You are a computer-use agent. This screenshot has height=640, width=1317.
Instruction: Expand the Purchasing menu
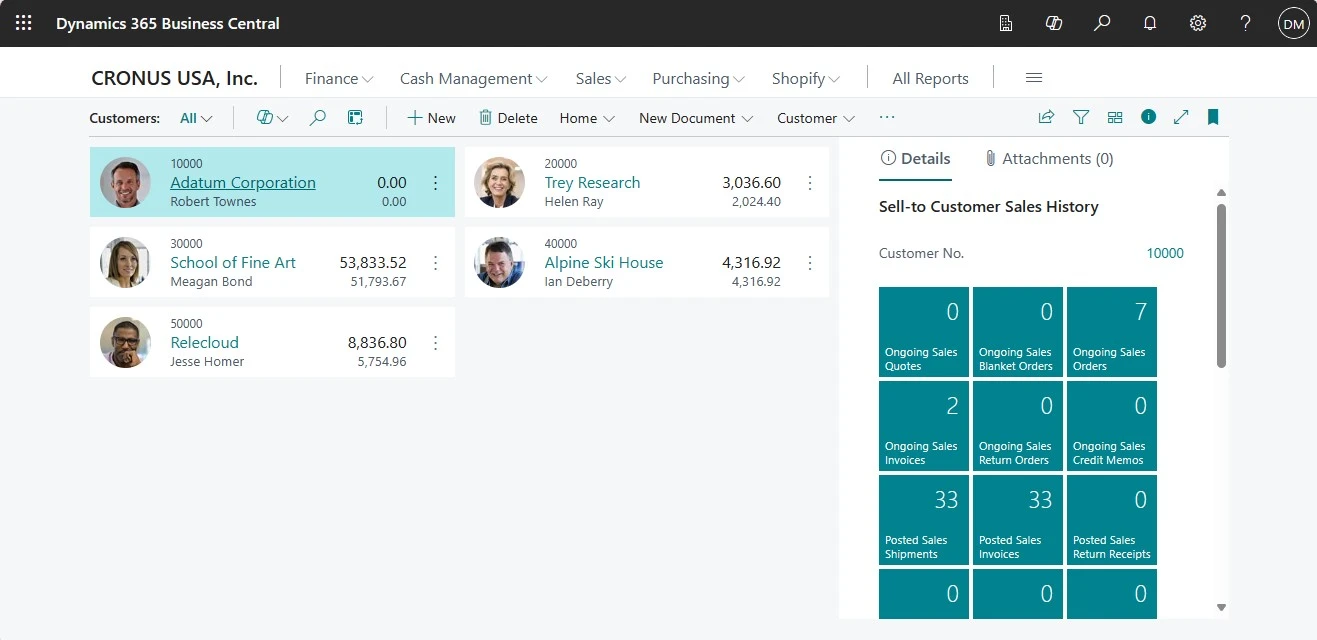coord(699,78)
